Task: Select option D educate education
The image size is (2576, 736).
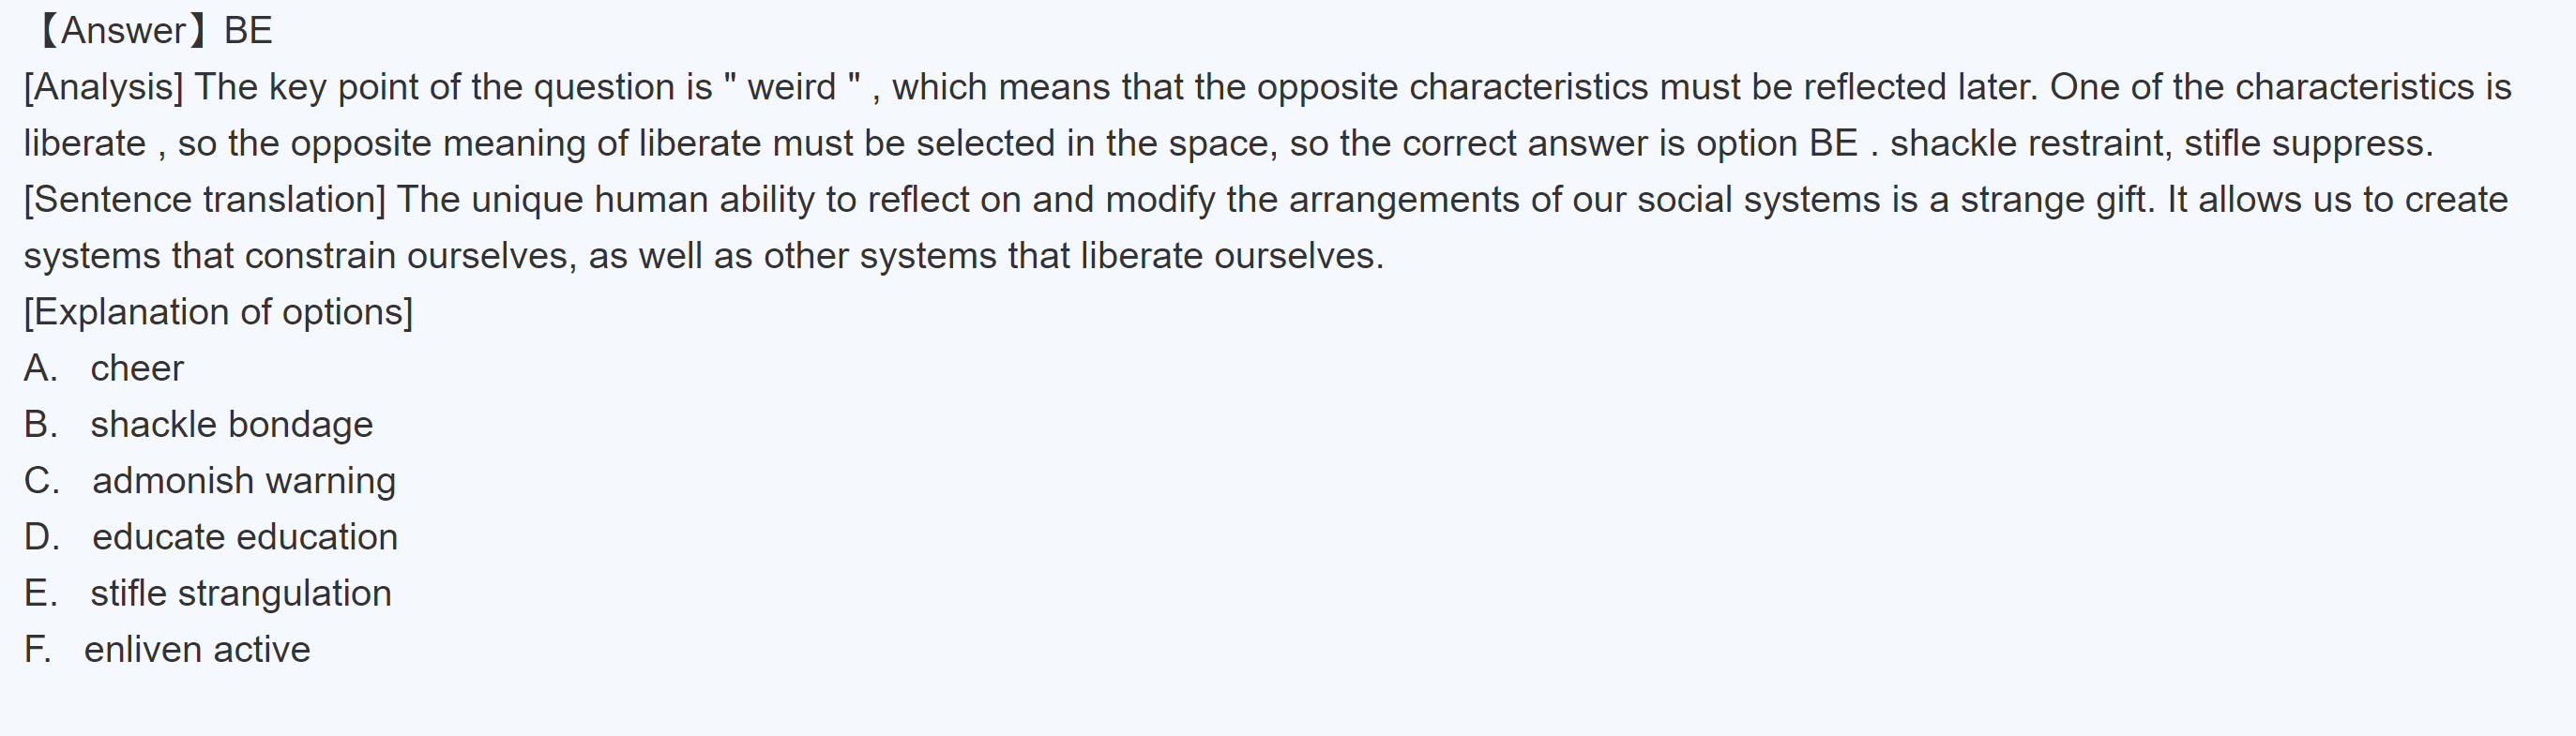Action: pyautogui.click(x=245, y=538)
